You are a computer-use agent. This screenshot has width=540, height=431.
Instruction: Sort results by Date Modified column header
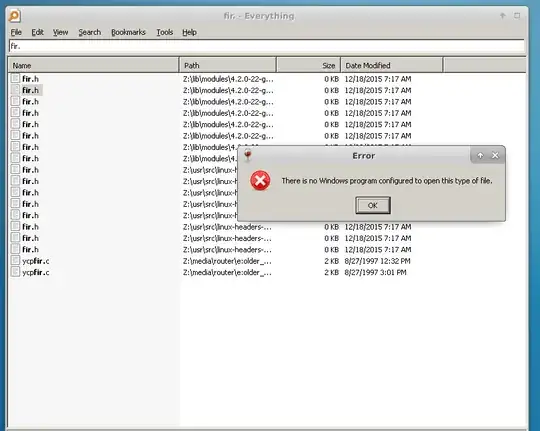coord(392,65)
